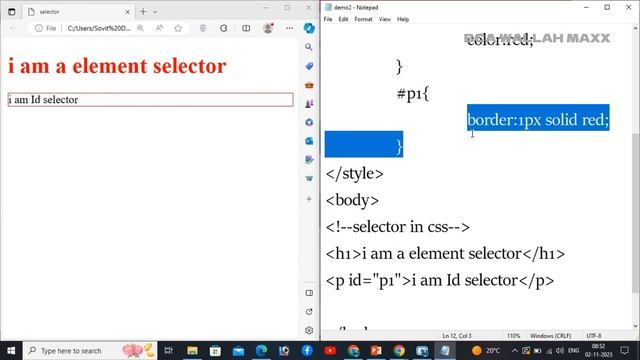Screen dimensions: 640x360
Task: Click taskbar 'Type here to search' box
Action: tap(90, 351)
